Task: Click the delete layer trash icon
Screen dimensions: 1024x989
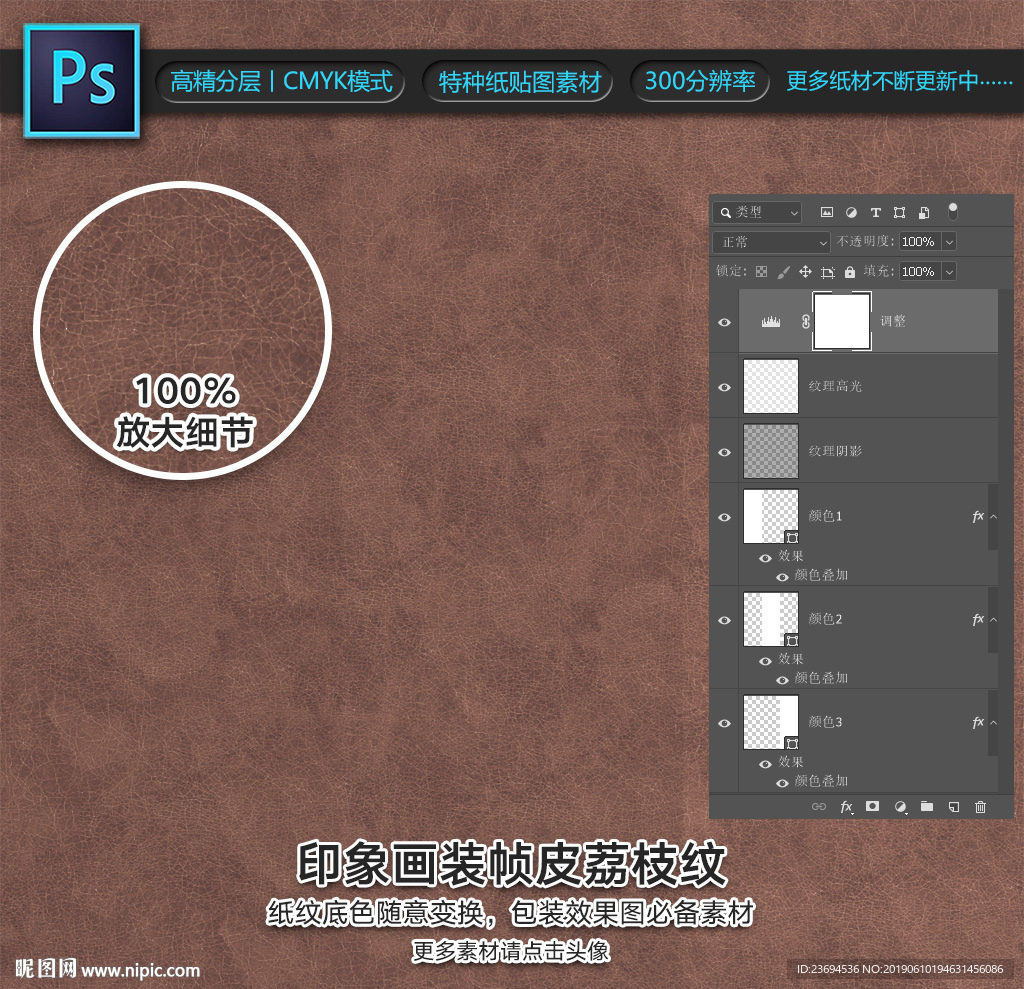Action: (980, 807)
